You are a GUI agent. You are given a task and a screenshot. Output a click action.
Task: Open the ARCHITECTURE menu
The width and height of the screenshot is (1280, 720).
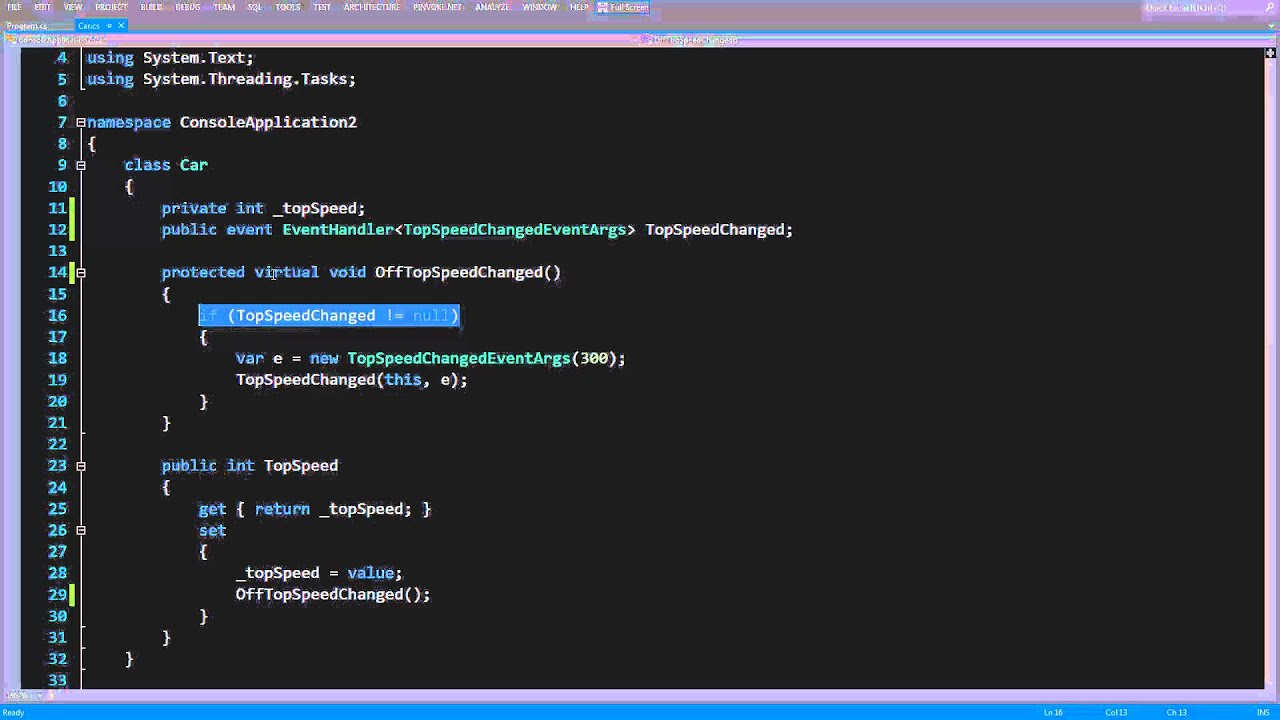click(x=373, y=7)
